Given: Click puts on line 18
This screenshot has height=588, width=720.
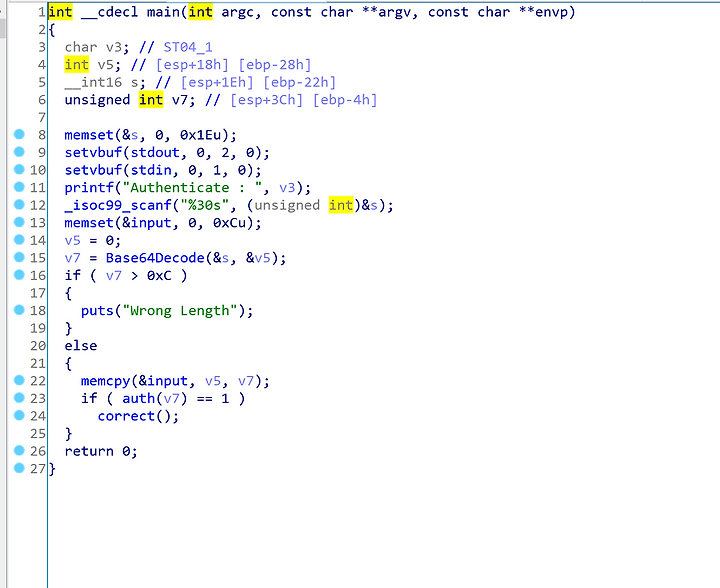Looking at the screenshot, I should point(97,311).
